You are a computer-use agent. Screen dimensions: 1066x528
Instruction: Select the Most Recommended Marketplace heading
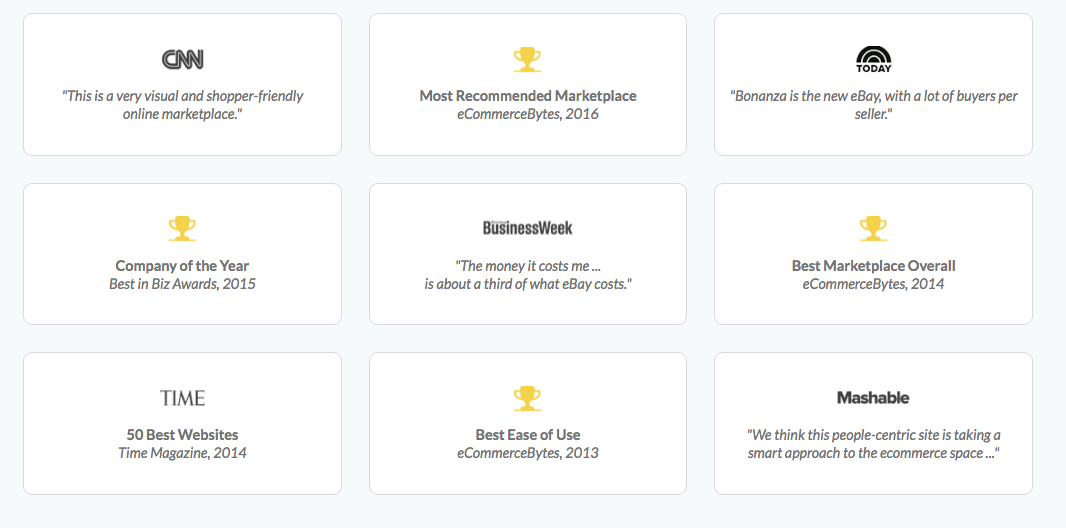[x=528, y=96]
